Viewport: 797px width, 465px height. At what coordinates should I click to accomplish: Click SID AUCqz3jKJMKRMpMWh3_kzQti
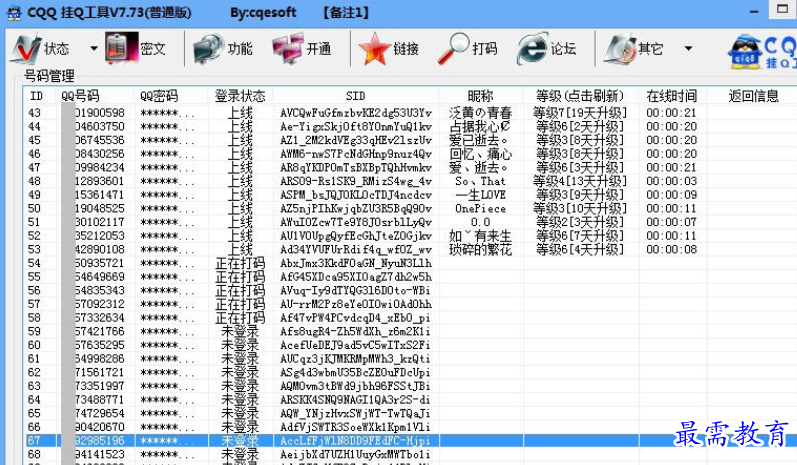pyautogui.click(x=355, y=359)
